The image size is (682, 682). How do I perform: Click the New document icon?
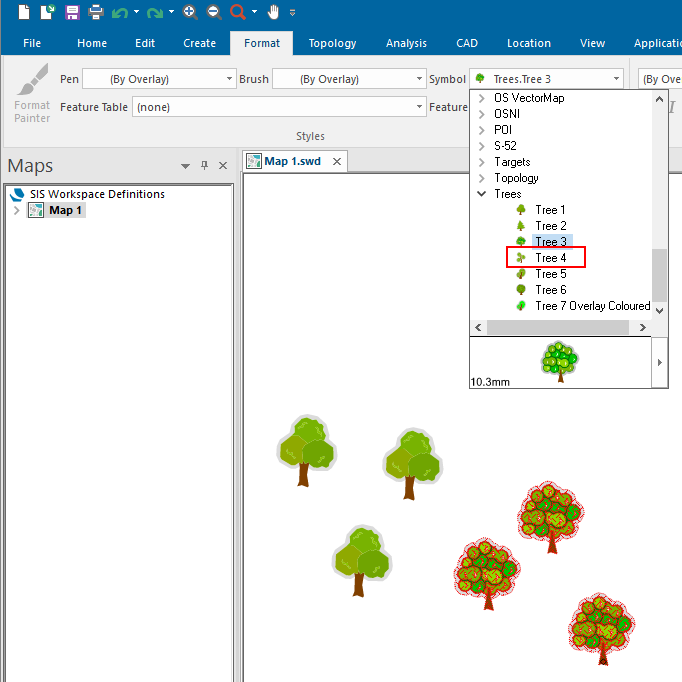tap(24, 12)
